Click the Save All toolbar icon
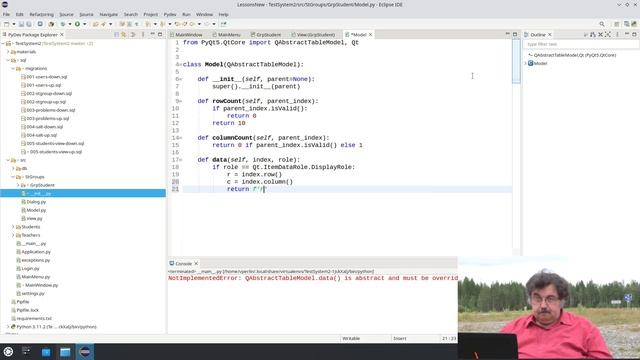 tap(29, 24)
